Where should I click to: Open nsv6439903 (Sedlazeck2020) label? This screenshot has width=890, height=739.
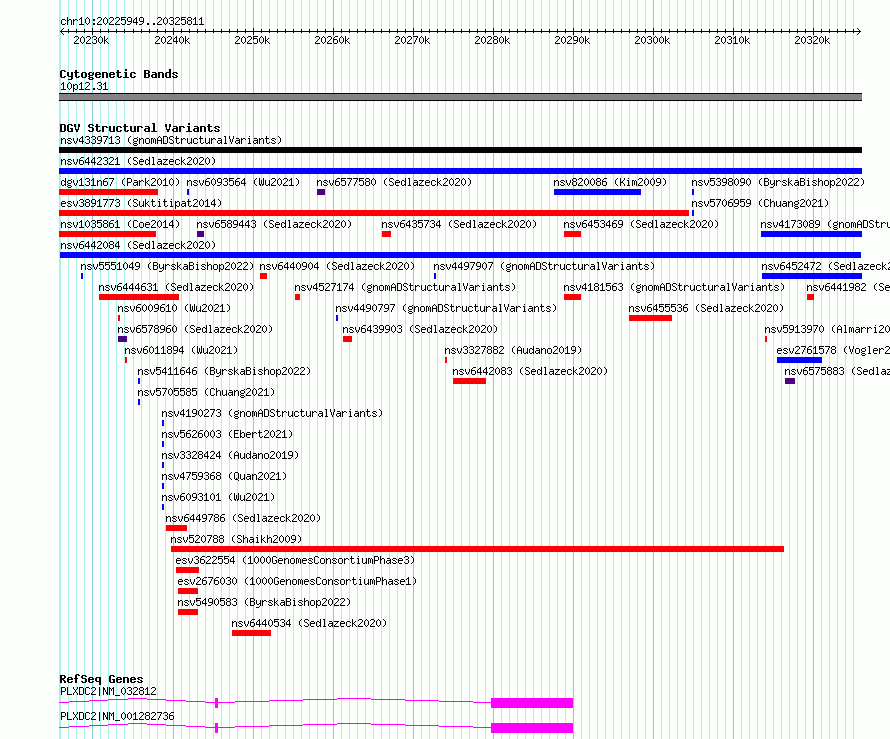[420, 329]
